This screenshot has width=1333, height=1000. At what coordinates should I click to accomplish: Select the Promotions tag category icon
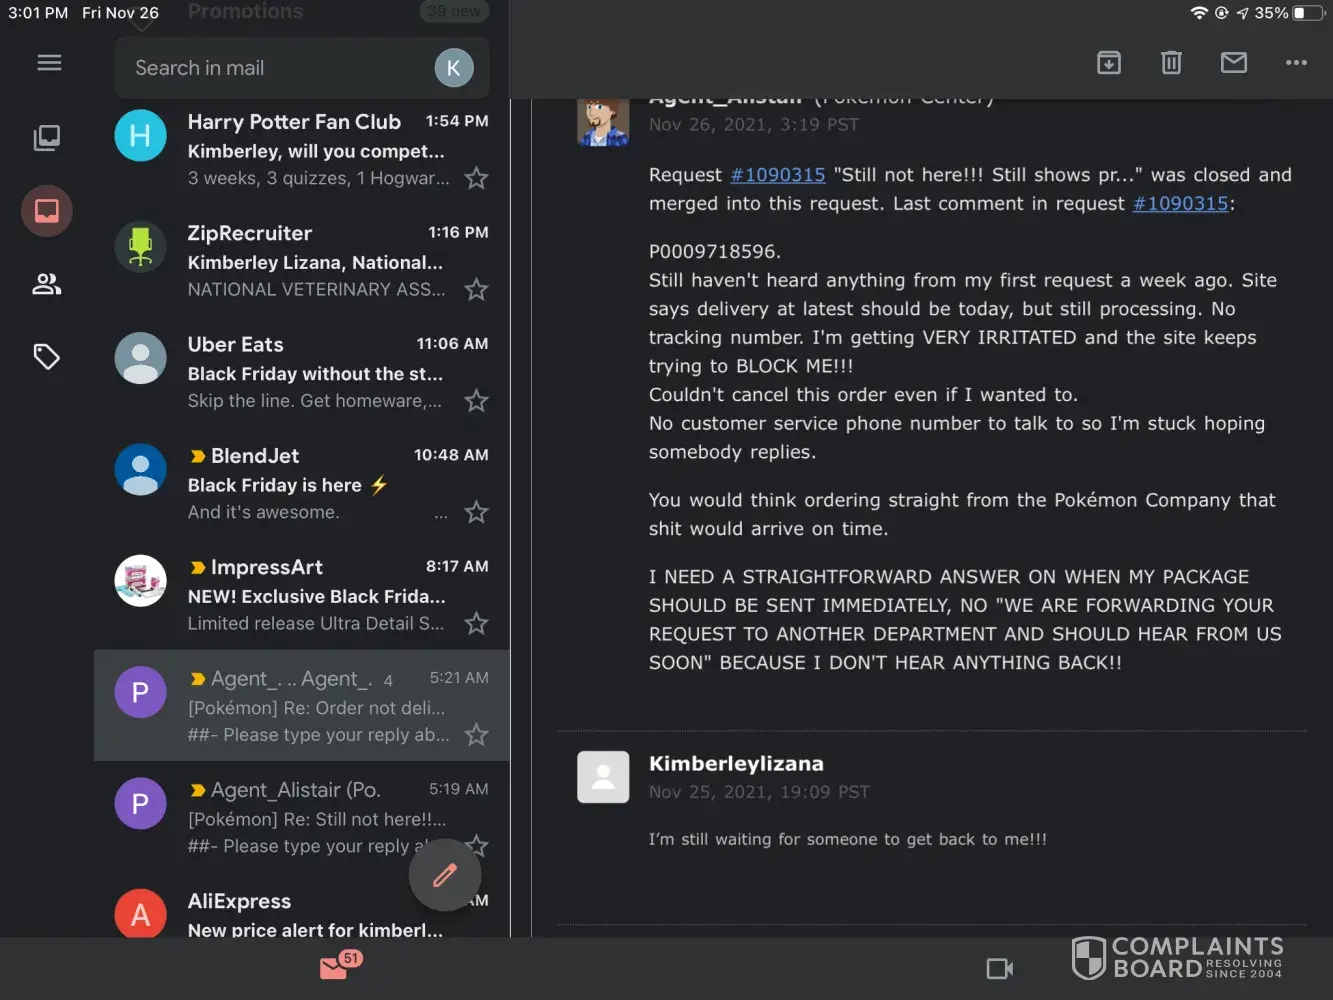[x=47, y=357]
